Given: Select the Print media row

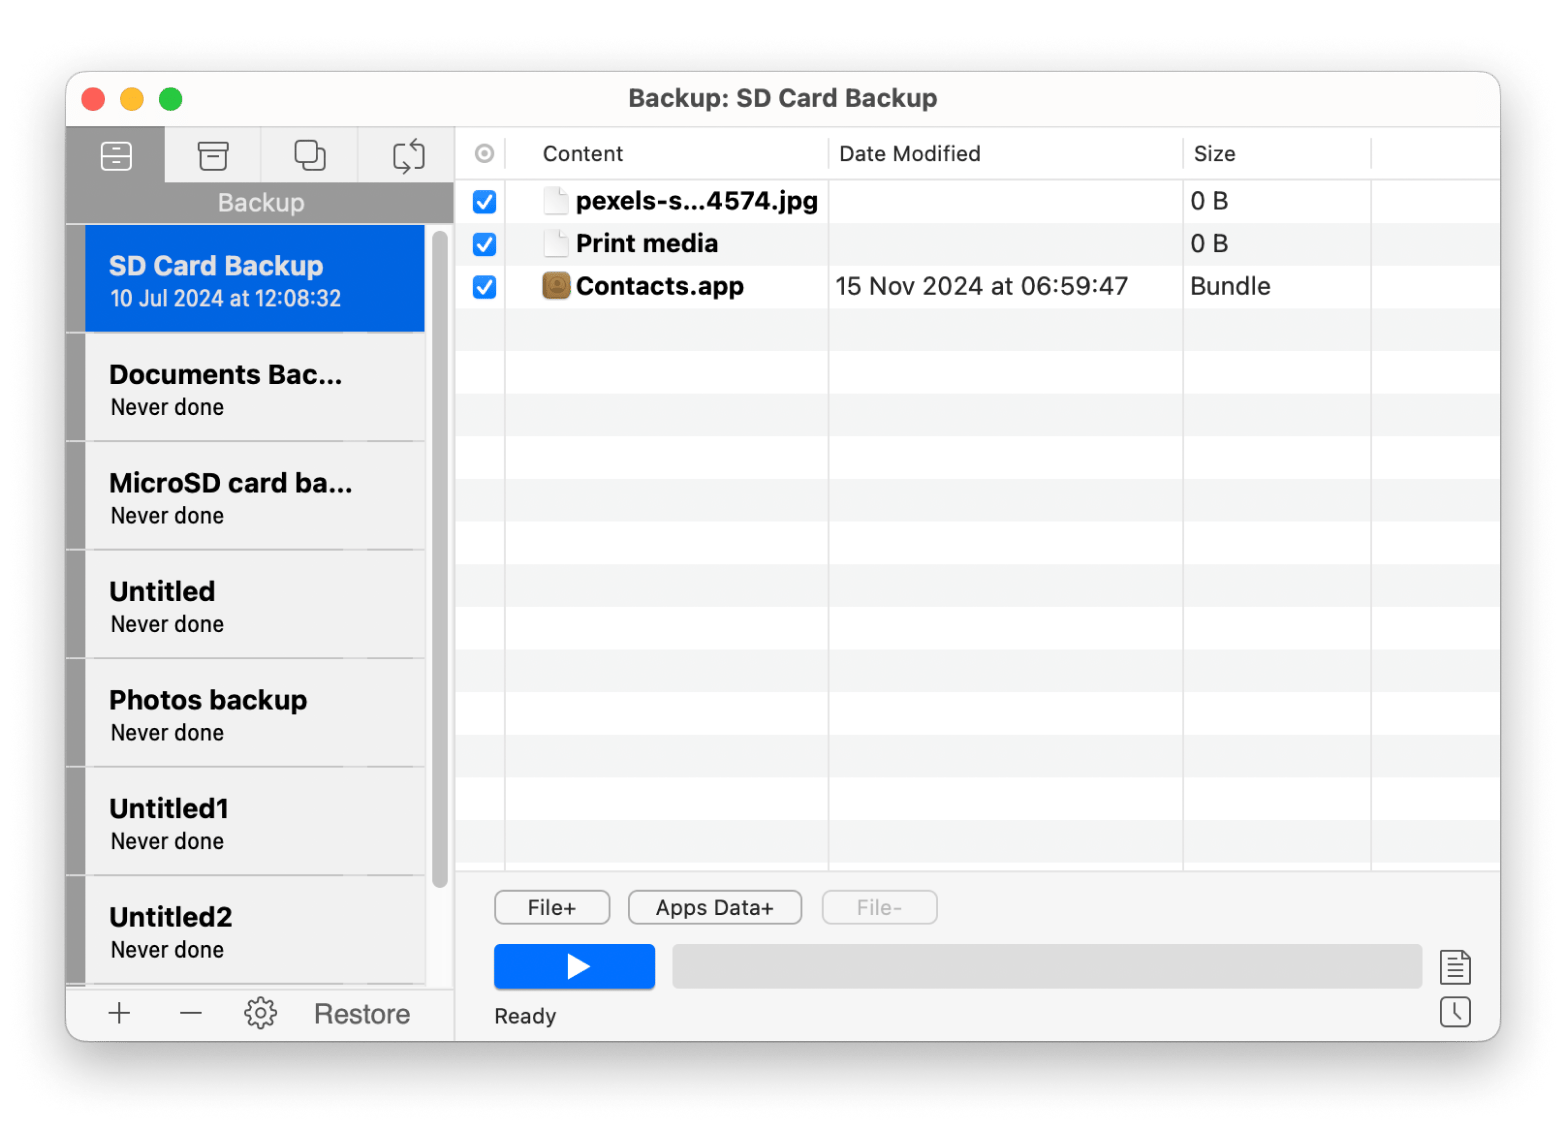Looking at the screenshot, I should tap(977, 244).
